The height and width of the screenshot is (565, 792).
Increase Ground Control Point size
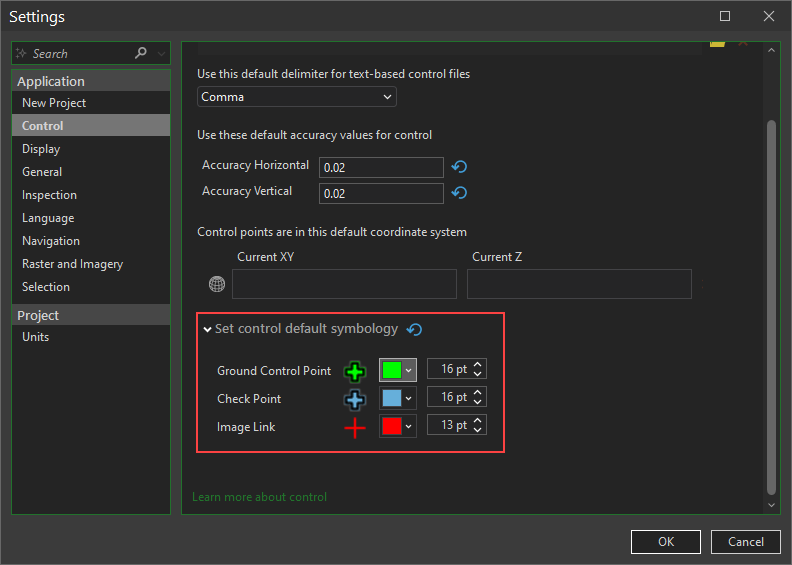478,364
